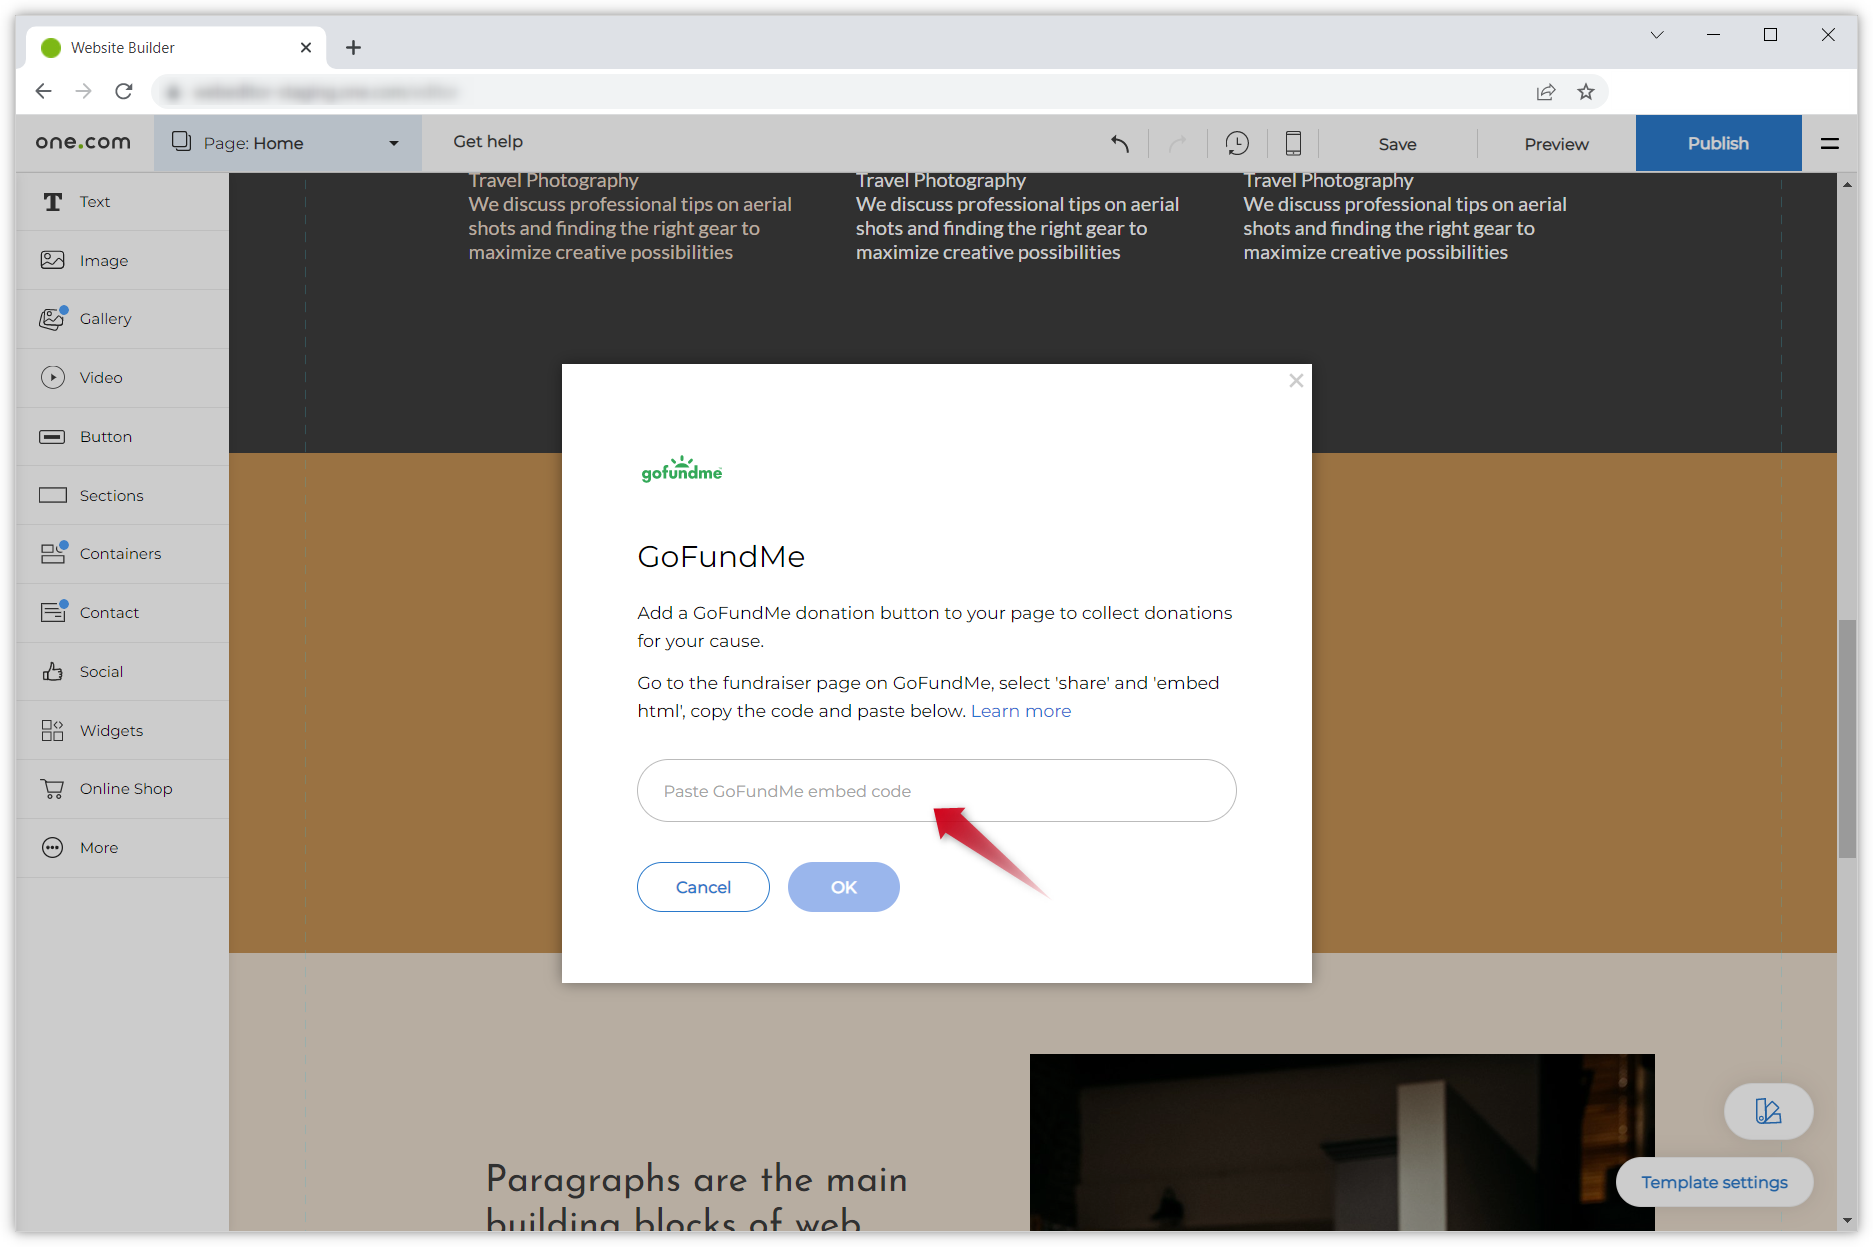Switch to mobile preview mode
The height and width of the screenshot is (1247, 1873).
coord(1293,143)
